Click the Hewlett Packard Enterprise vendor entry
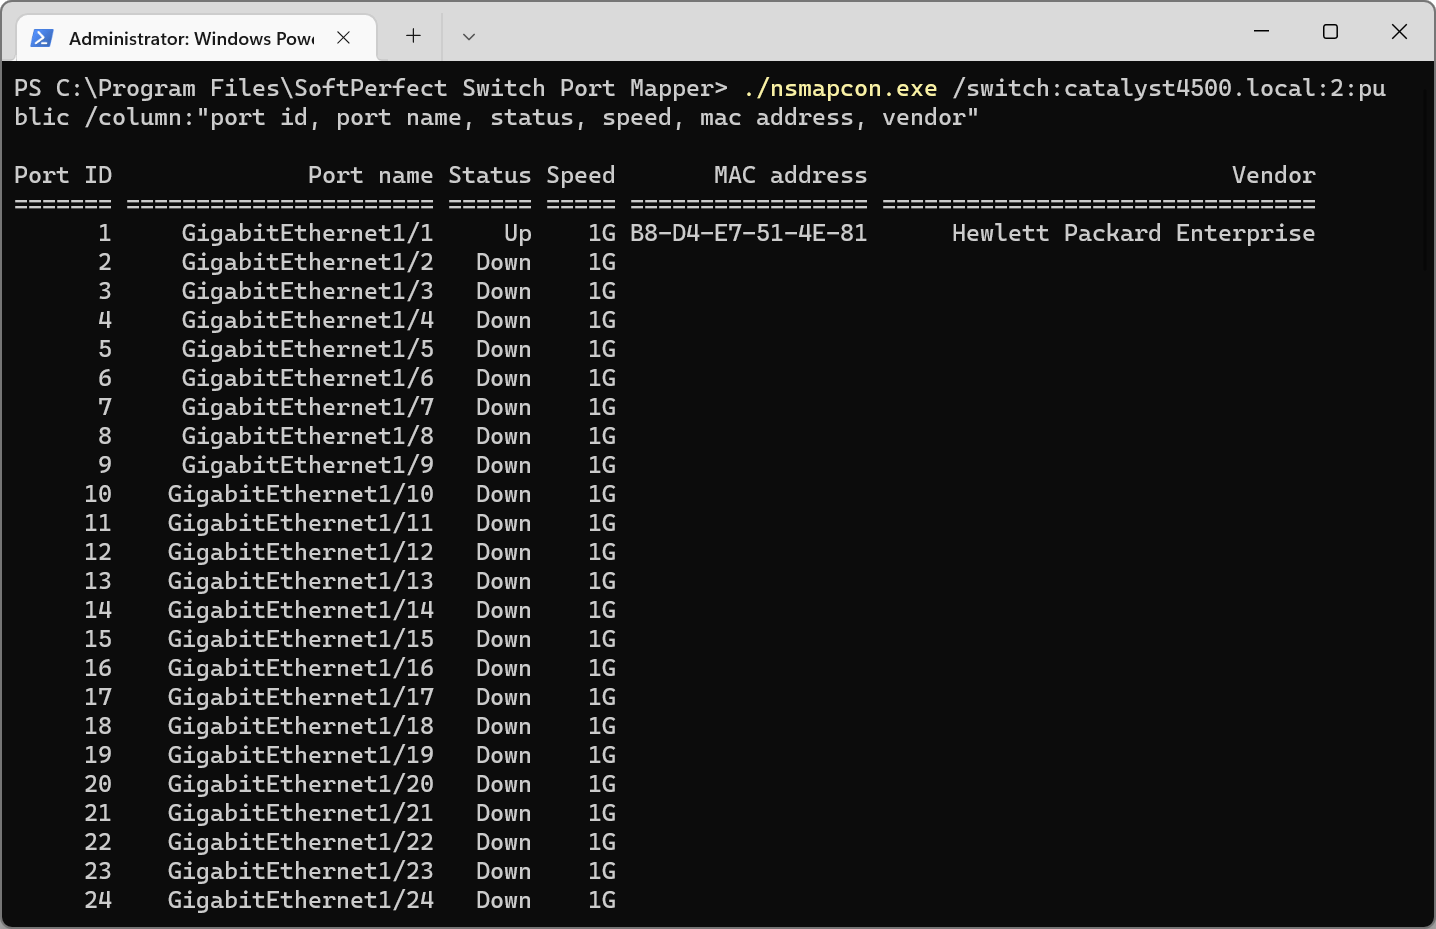The height and width of the screenshot is (929, 1436). click(x=1131, y=232)
